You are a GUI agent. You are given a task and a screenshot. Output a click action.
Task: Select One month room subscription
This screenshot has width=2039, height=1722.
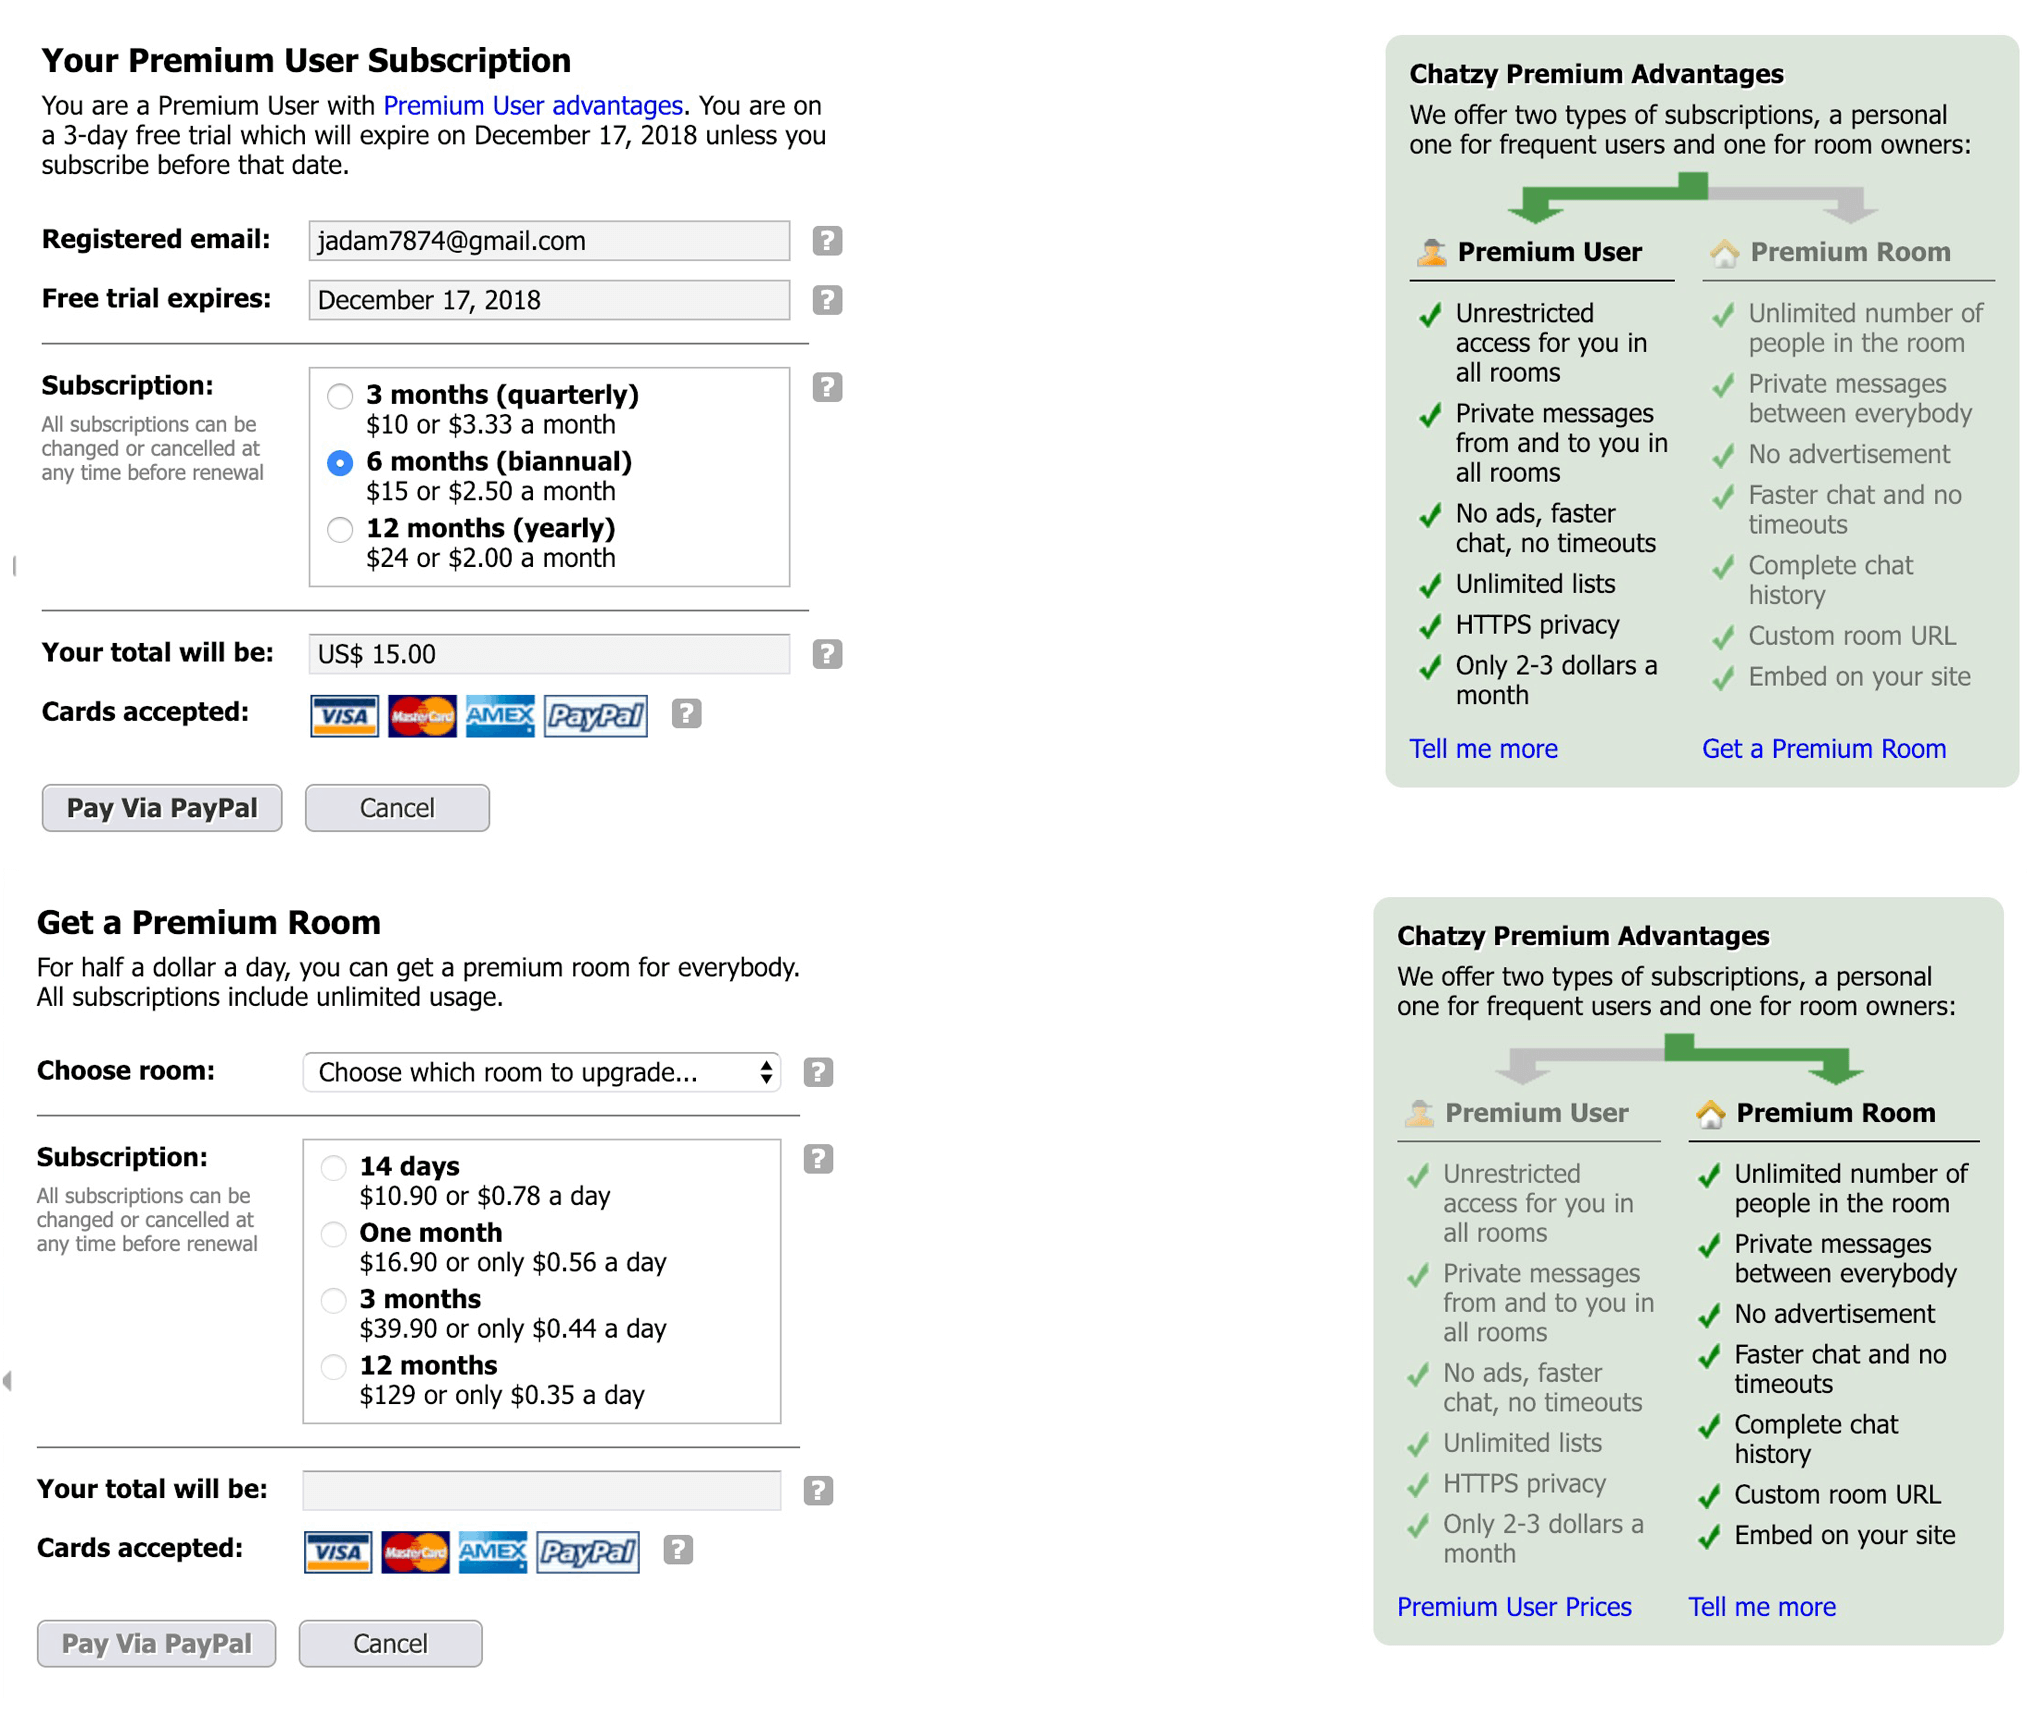pos(334,1234)
